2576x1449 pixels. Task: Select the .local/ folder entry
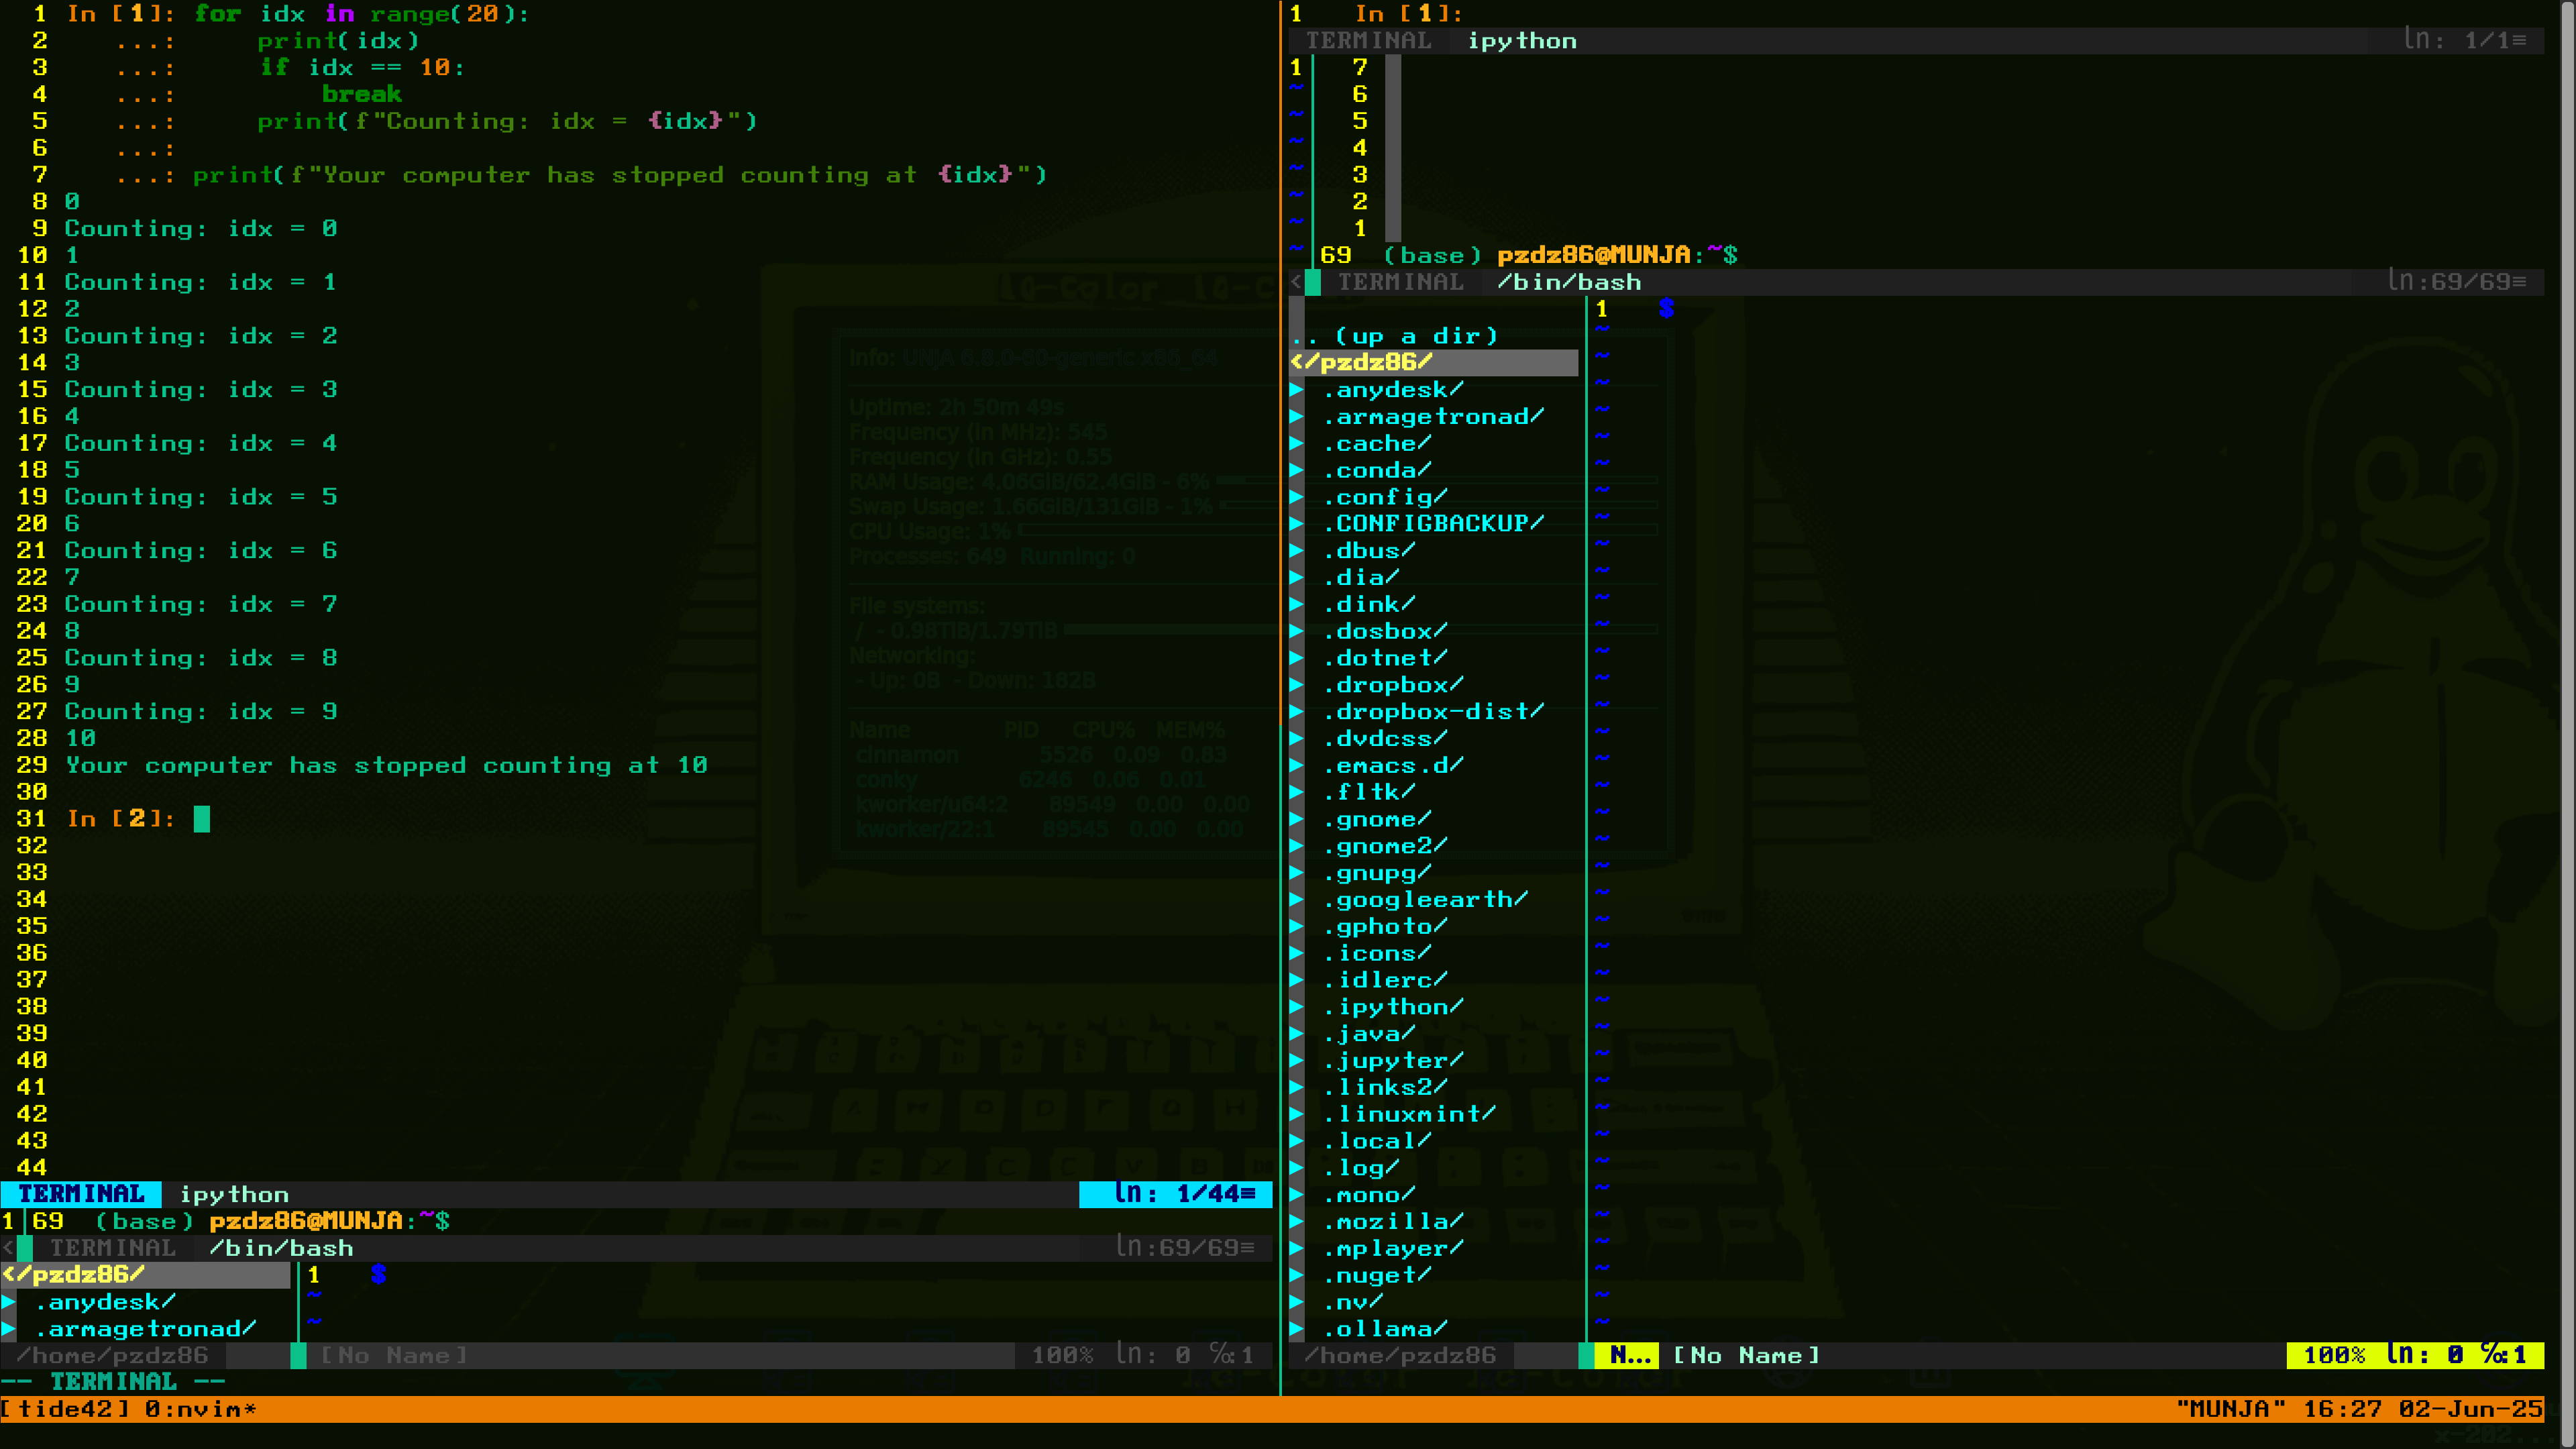pos(1377,1141)
